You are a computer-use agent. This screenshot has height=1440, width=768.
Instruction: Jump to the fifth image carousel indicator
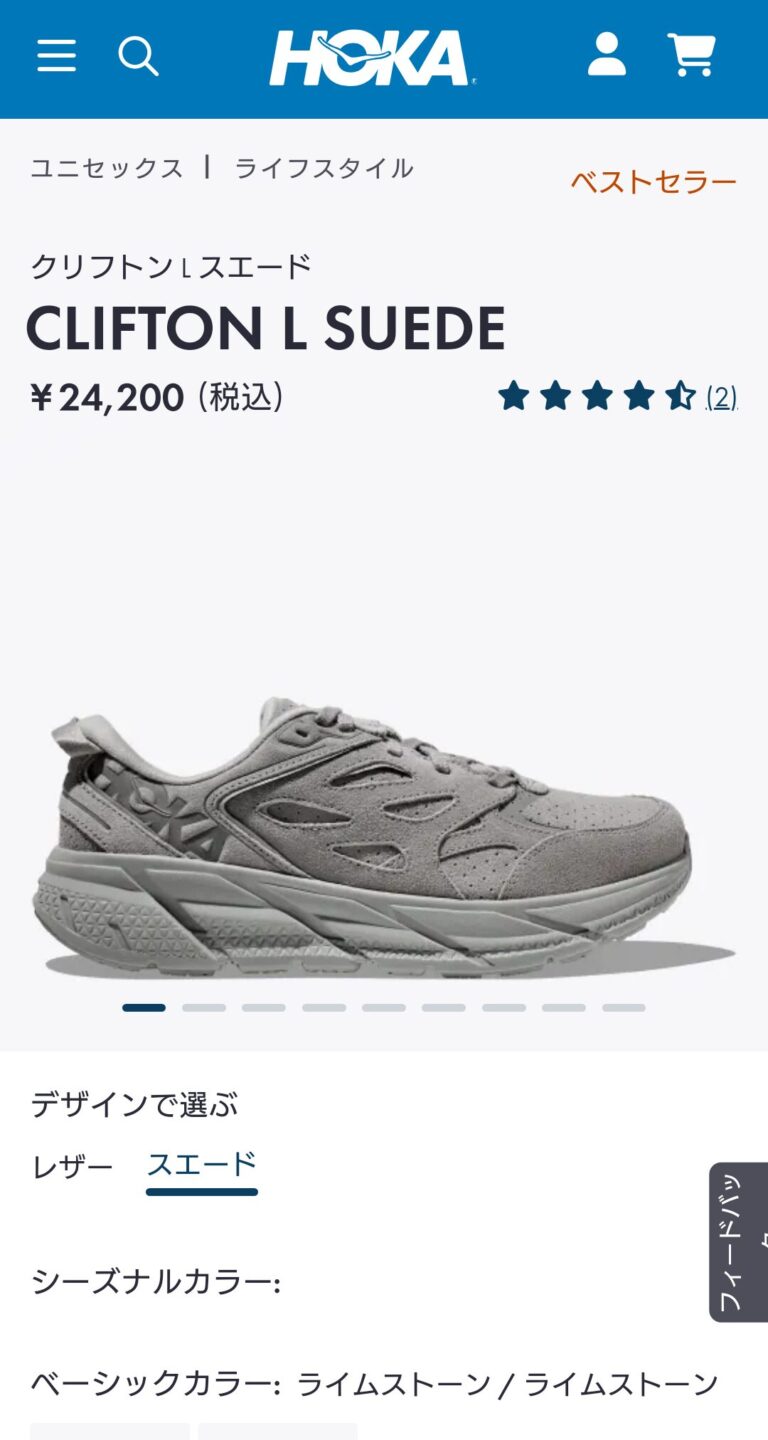[x=384, y=1008]
